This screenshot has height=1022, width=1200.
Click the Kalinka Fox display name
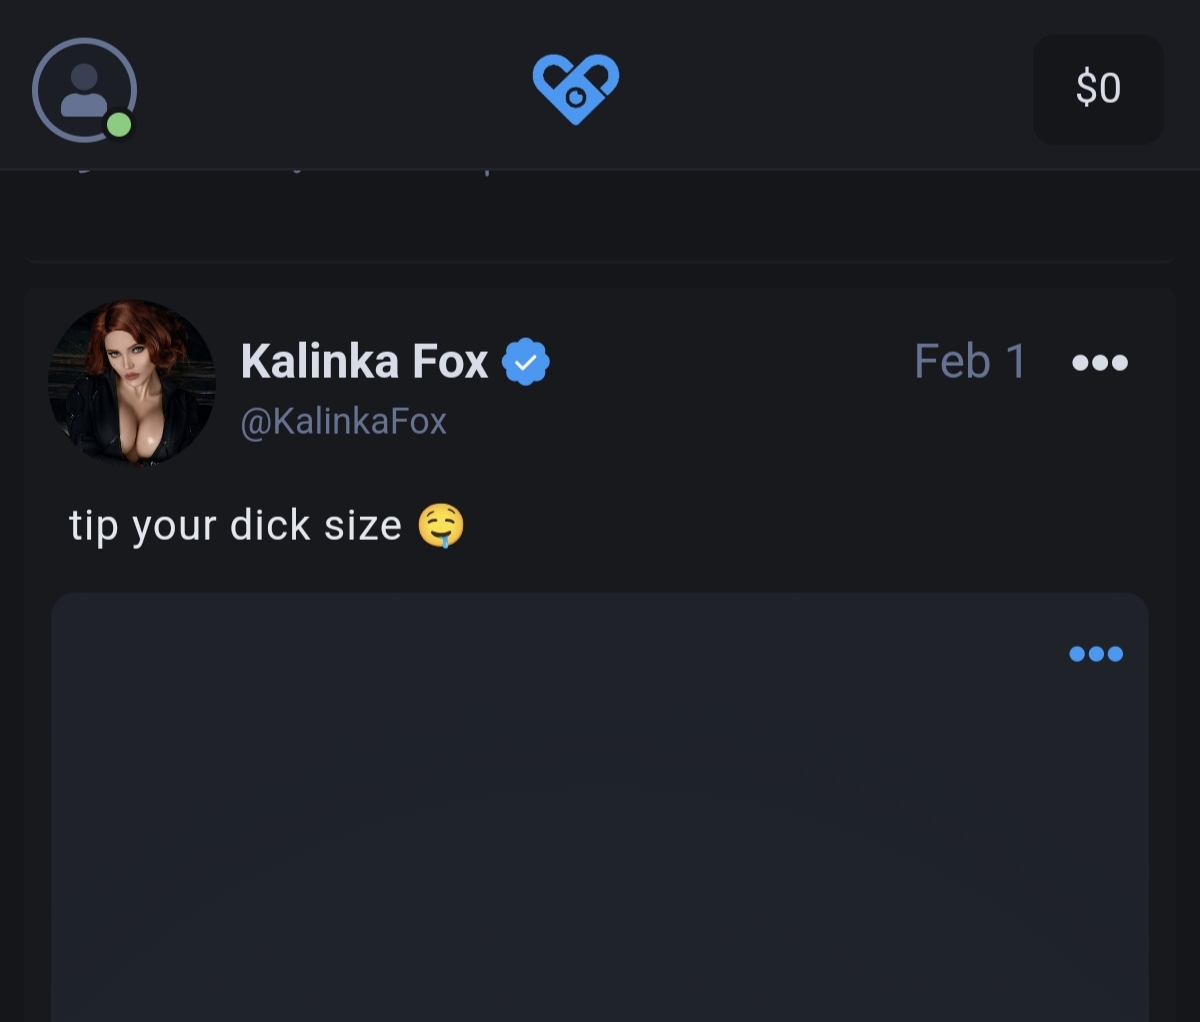(x=364, y=361)
